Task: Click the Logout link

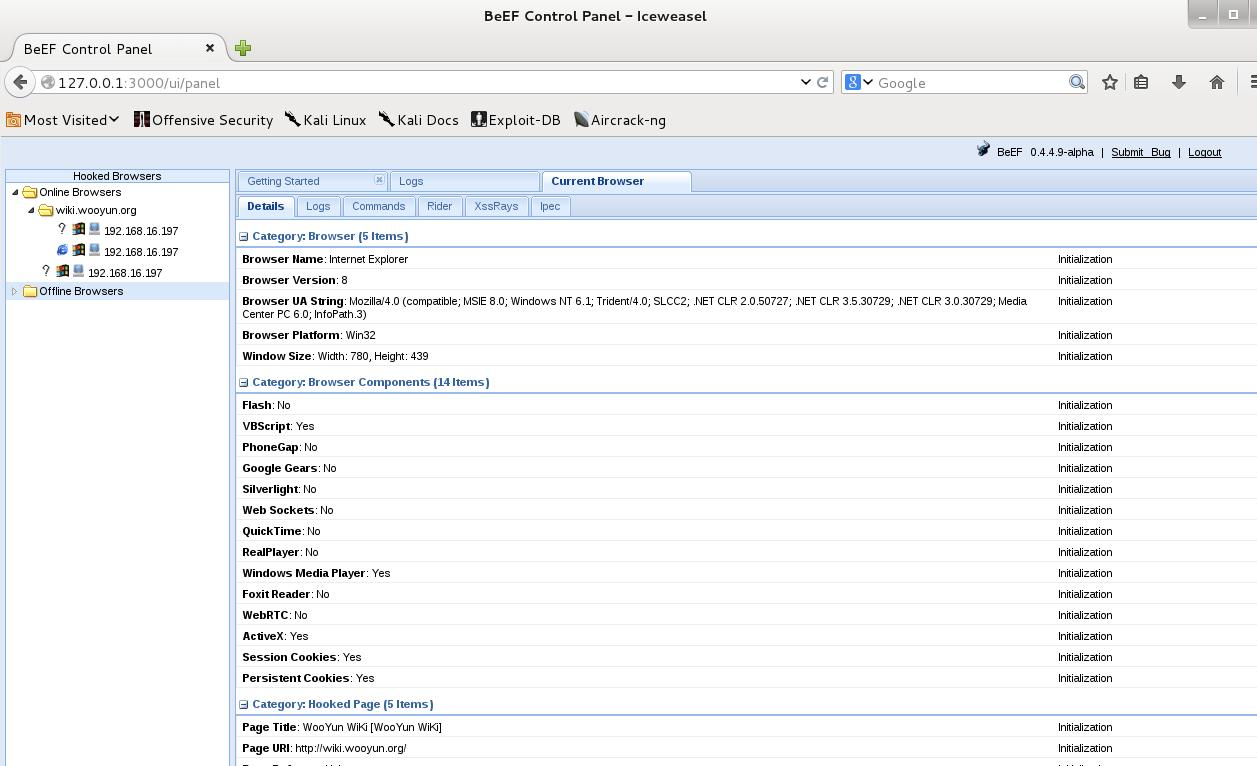Action: click(1204, 152)
